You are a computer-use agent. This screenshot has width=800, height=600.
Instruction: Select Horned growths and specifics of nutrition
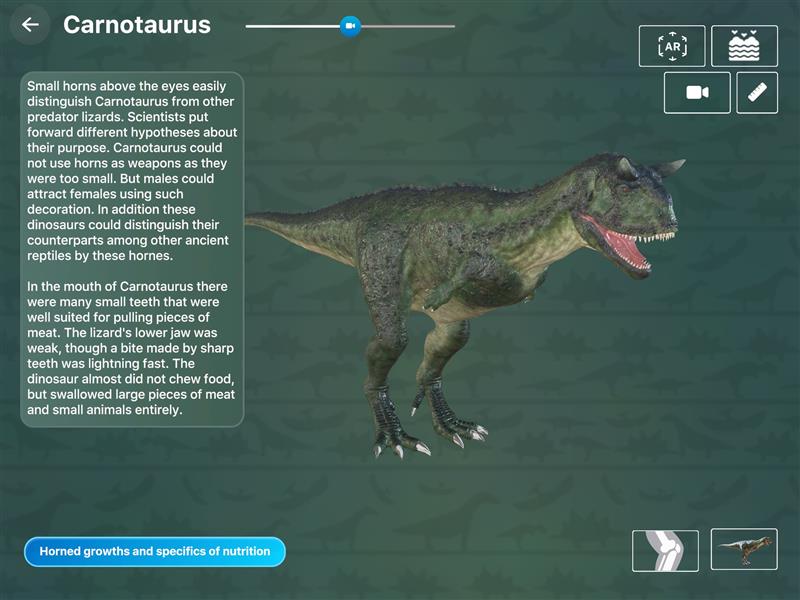pos(155,552)
